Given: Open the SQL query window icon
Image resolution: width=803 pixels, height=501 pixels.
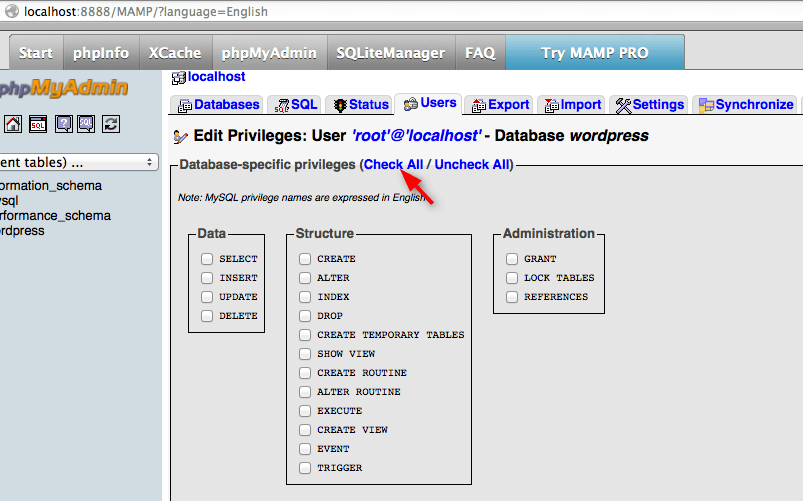Looking at the screenshot, I should pos(38,124).
